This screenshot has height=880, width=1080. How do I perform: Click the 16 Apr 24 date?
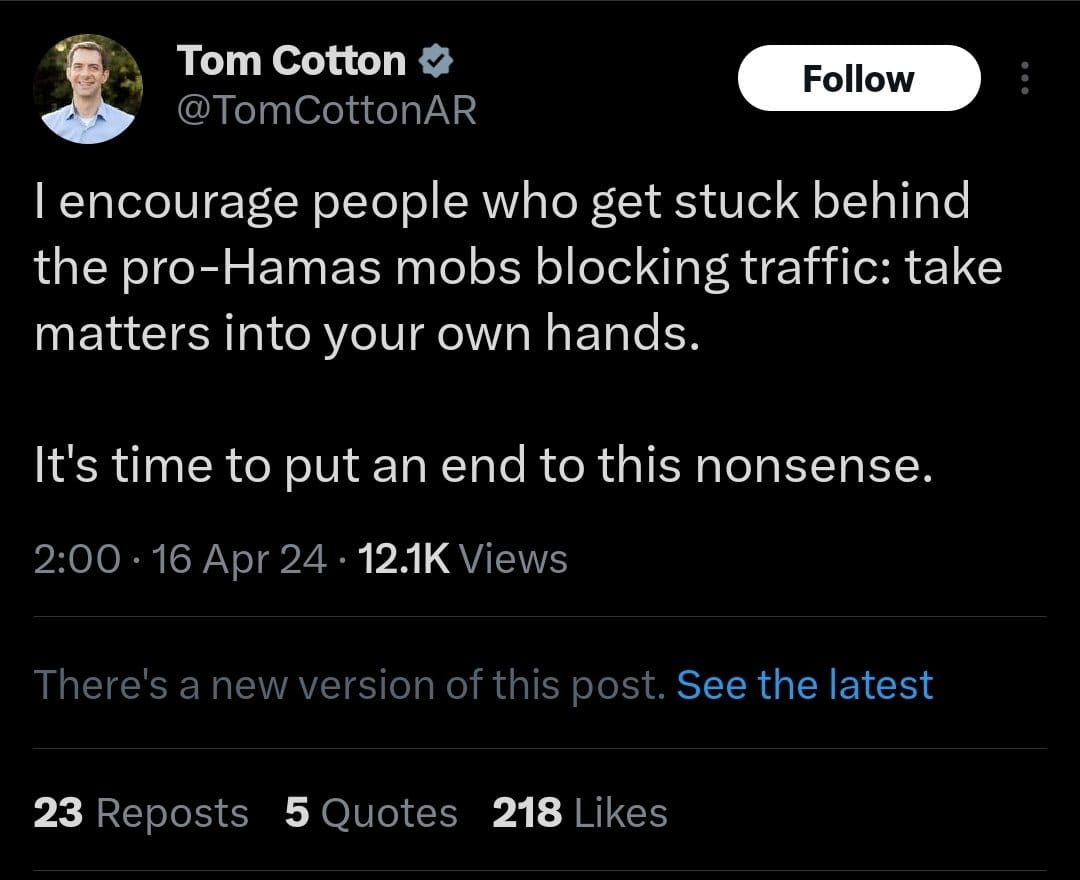(240, 559)
